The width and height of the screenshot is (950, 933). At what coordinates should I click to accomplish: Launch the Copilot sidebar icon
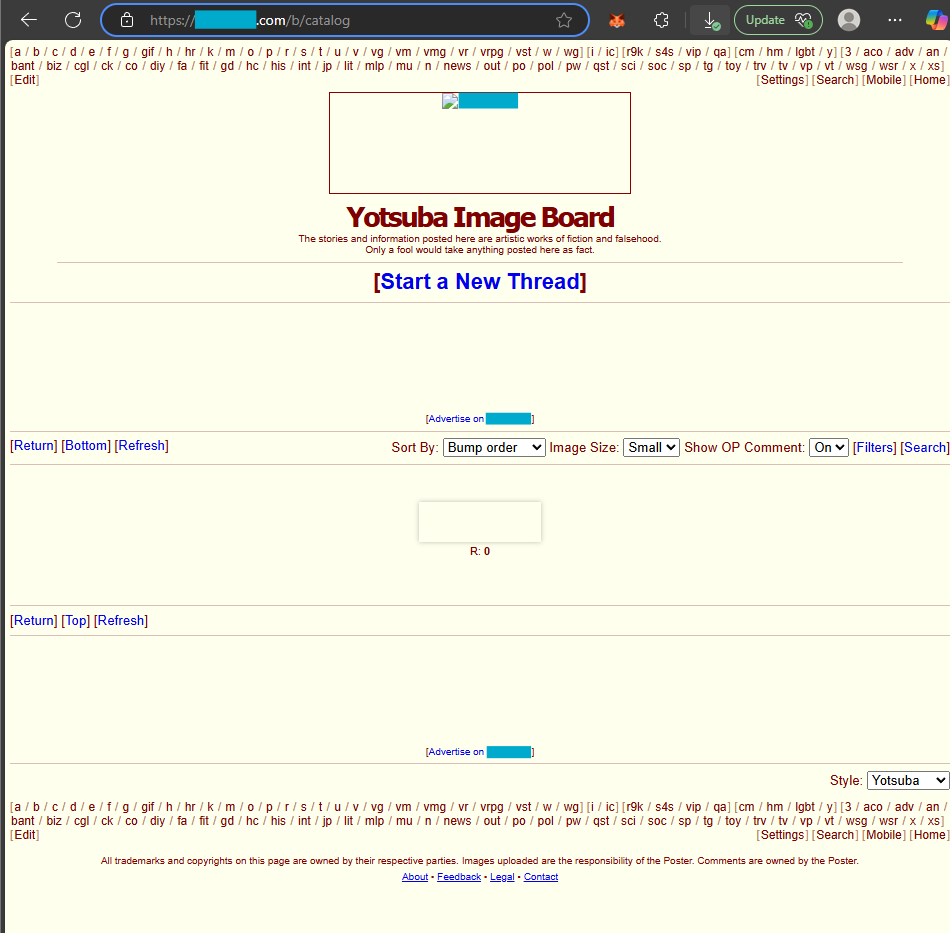pos(935,20)
